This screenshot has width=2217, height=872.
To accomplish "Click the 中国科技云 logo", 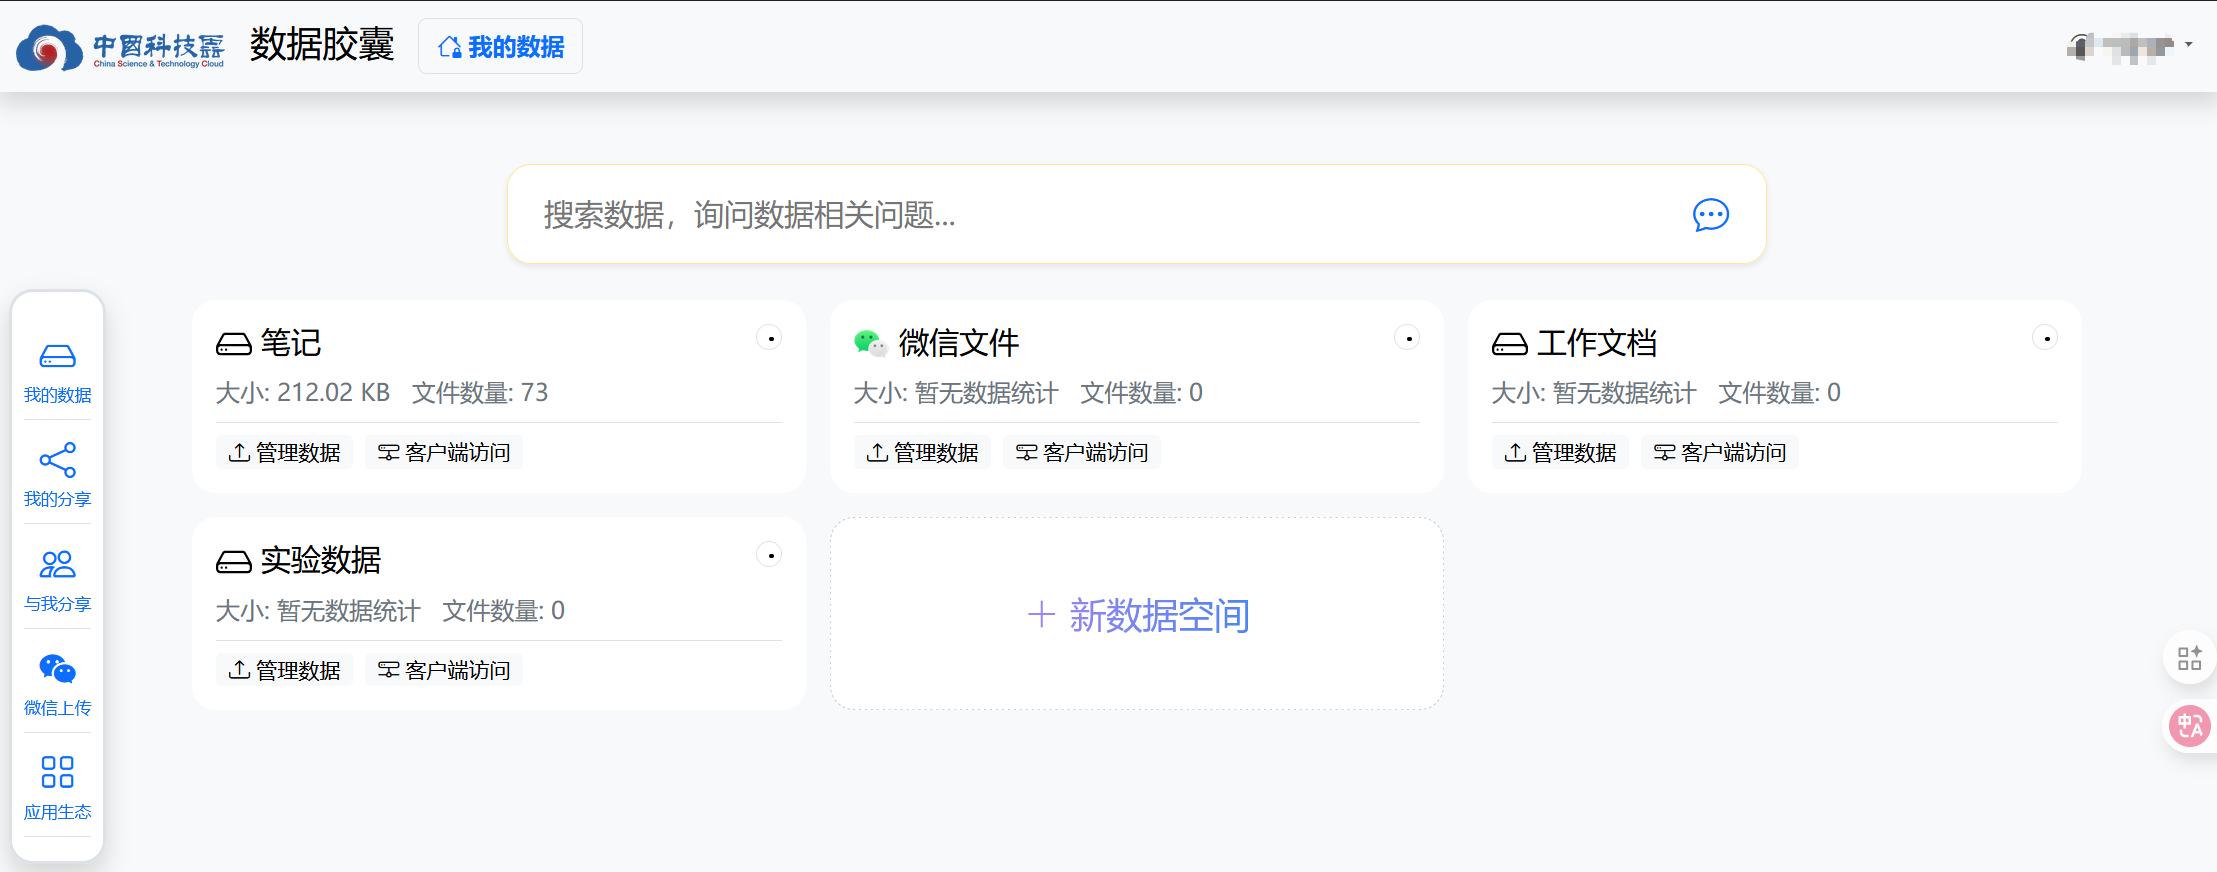I will [x=120, y=47].
